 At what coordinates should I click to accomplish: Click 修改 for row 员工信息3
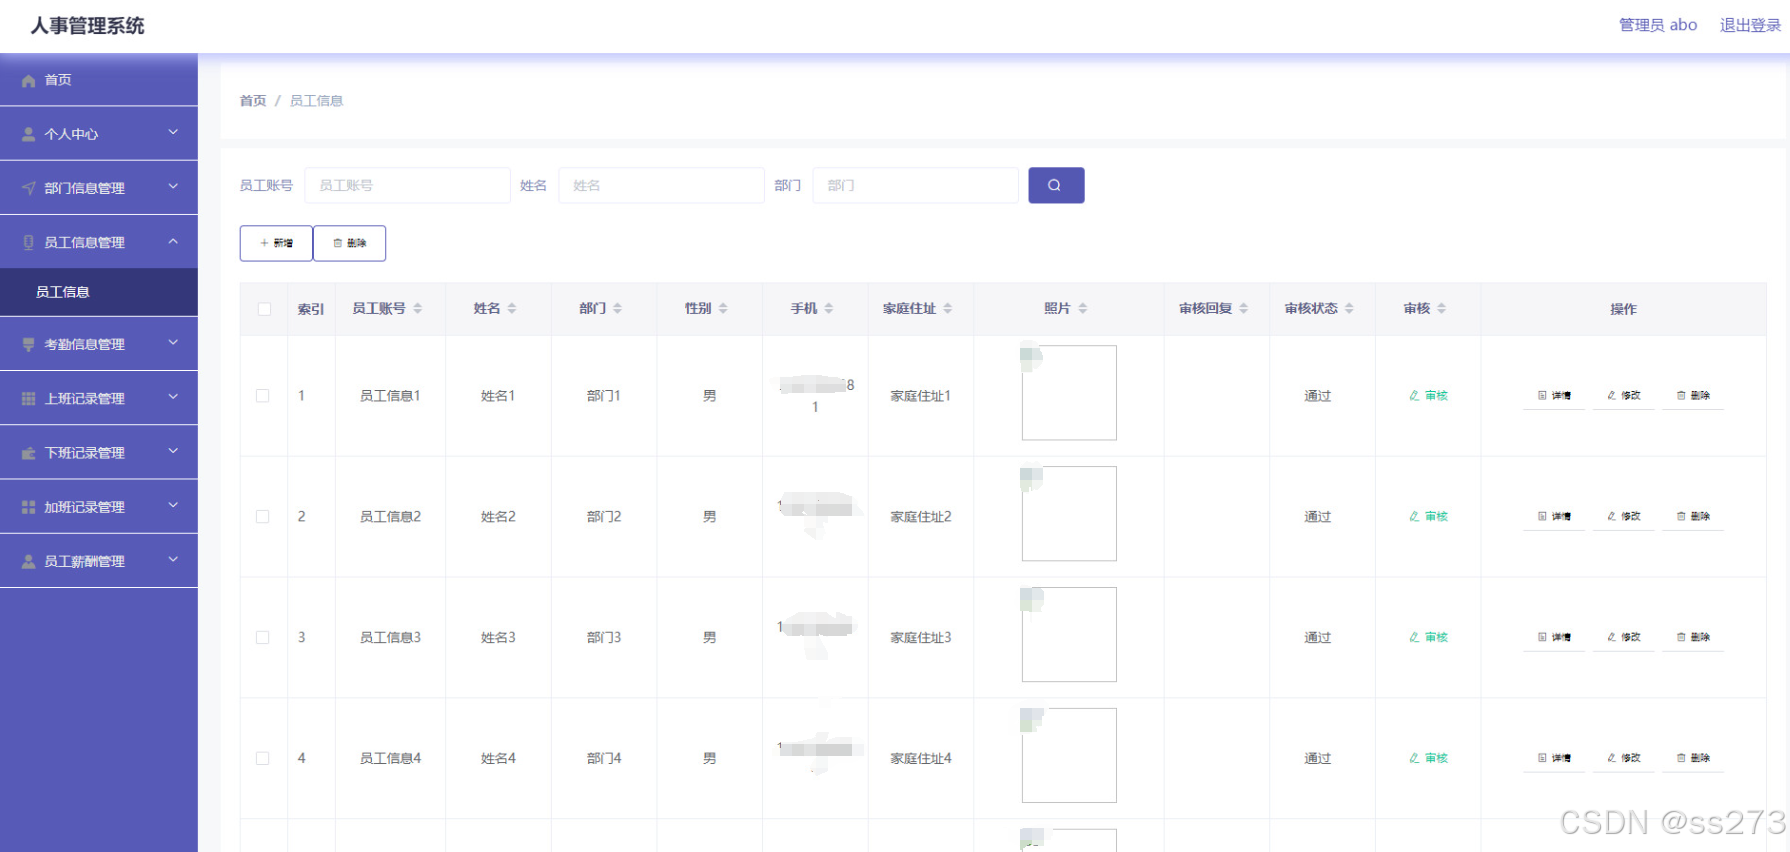(x=1624, y=637)
